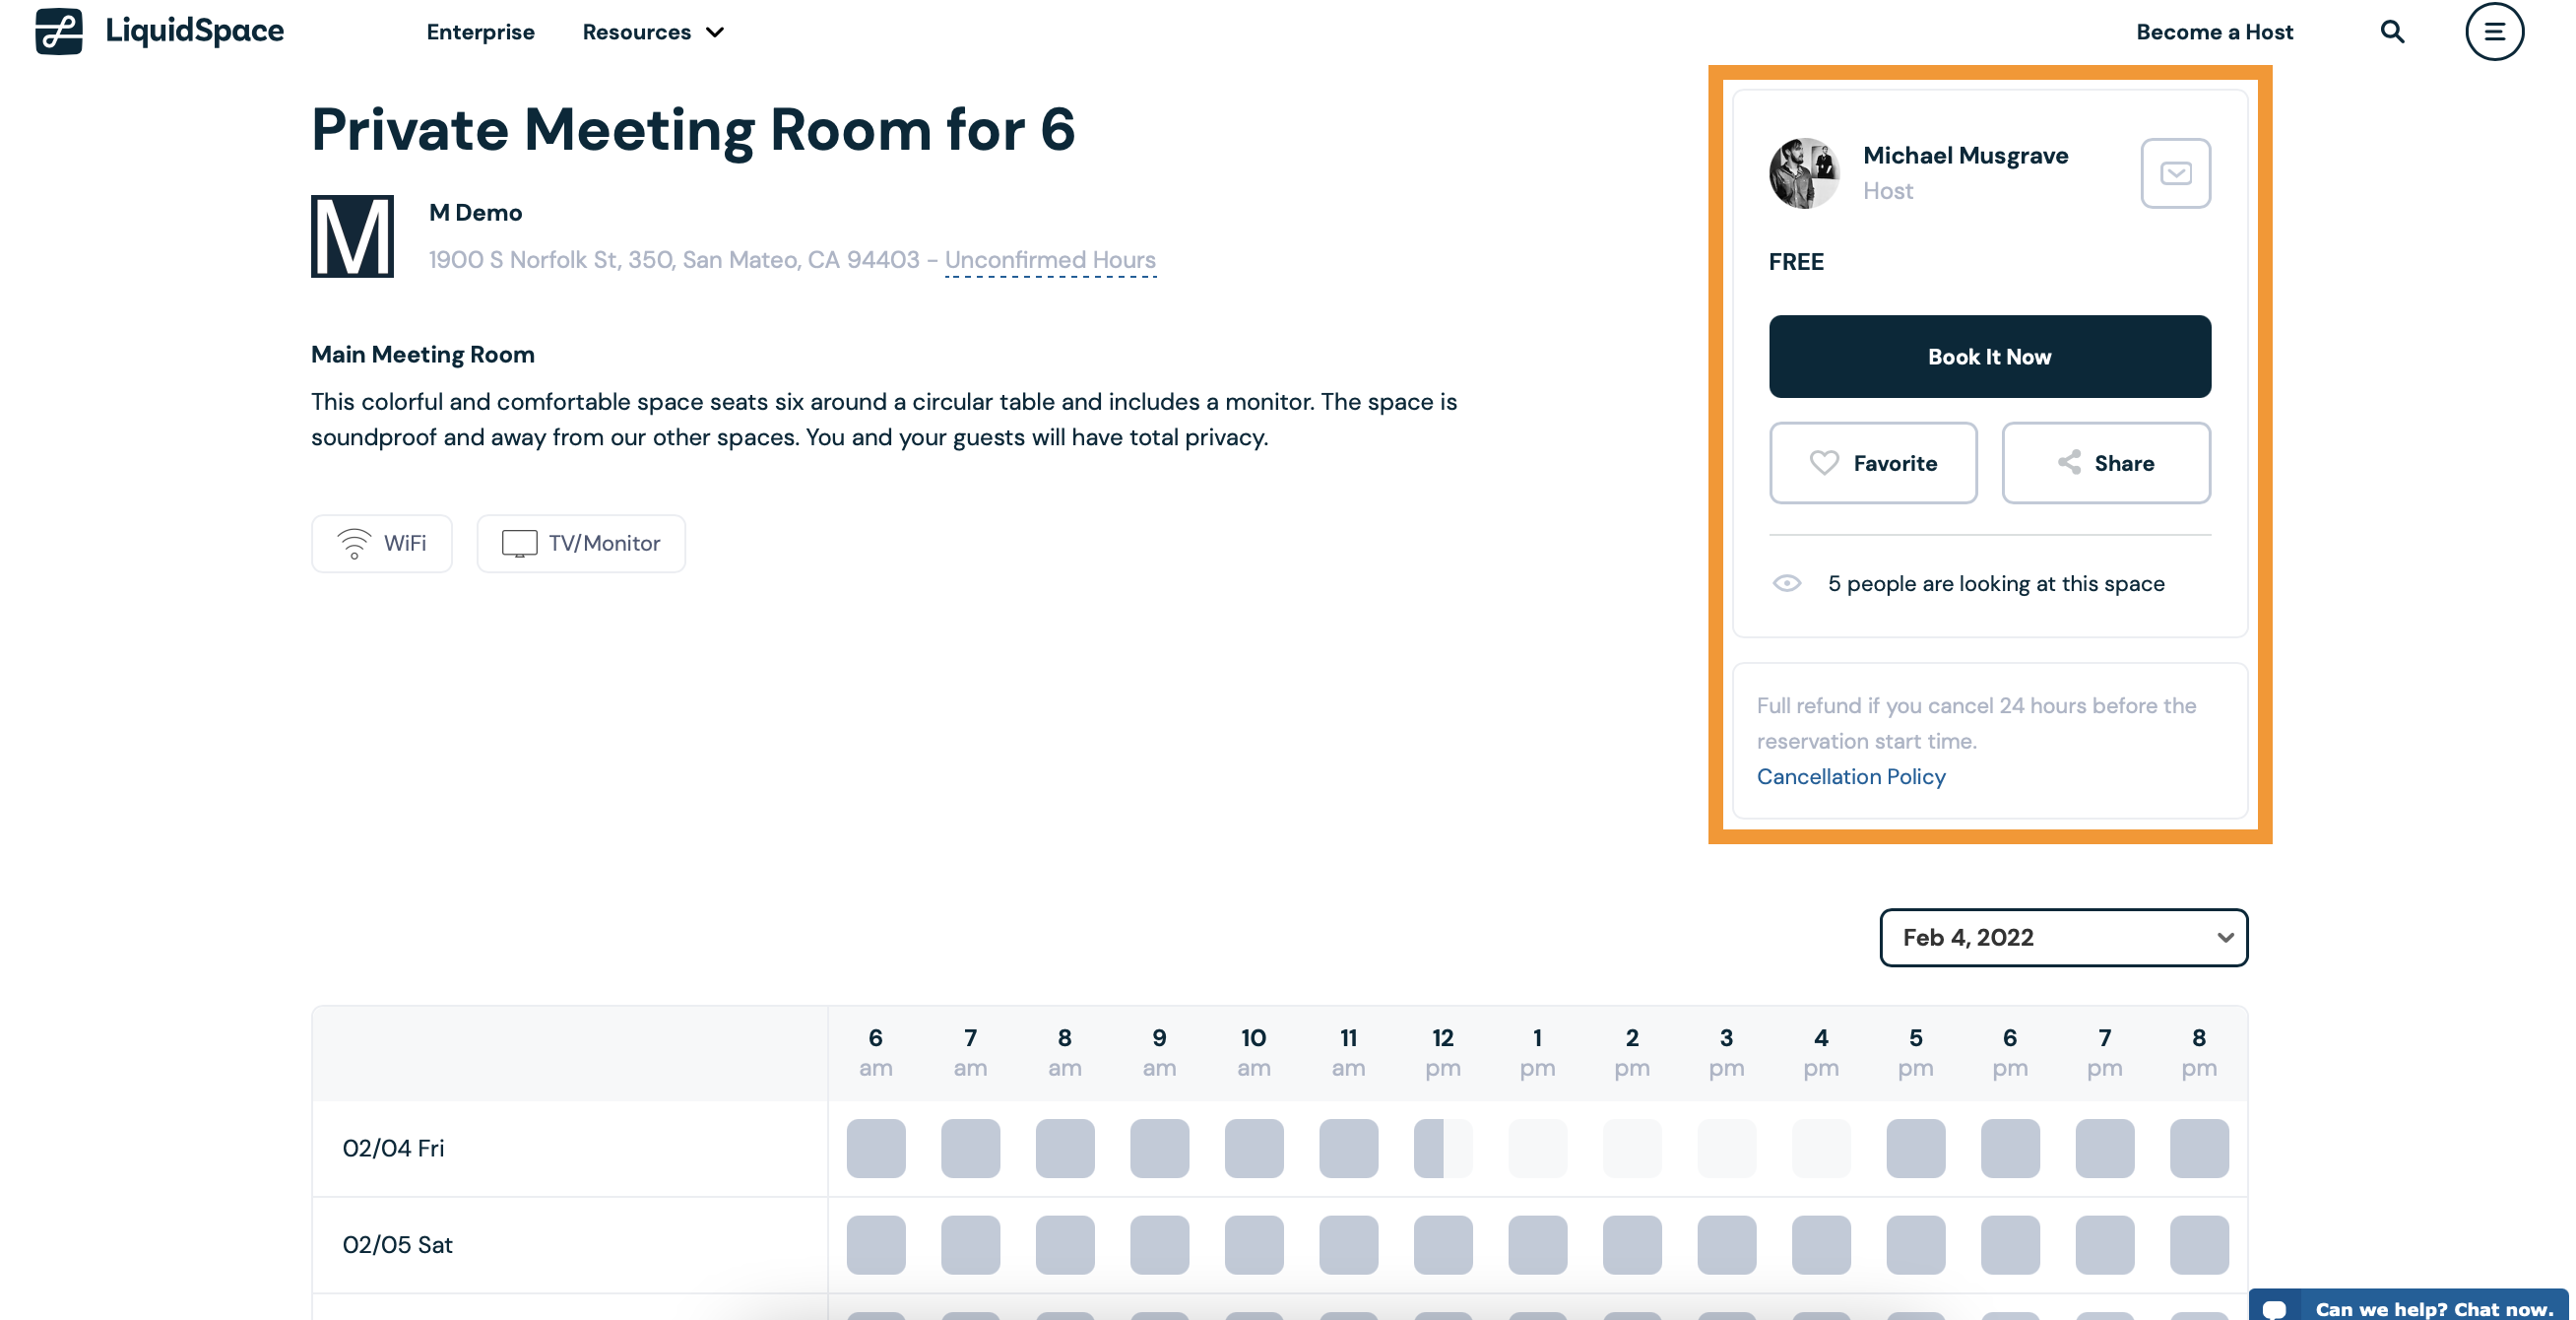
Task: Click Michael Musgrave's avatar photo
Action: point(1804,173)
